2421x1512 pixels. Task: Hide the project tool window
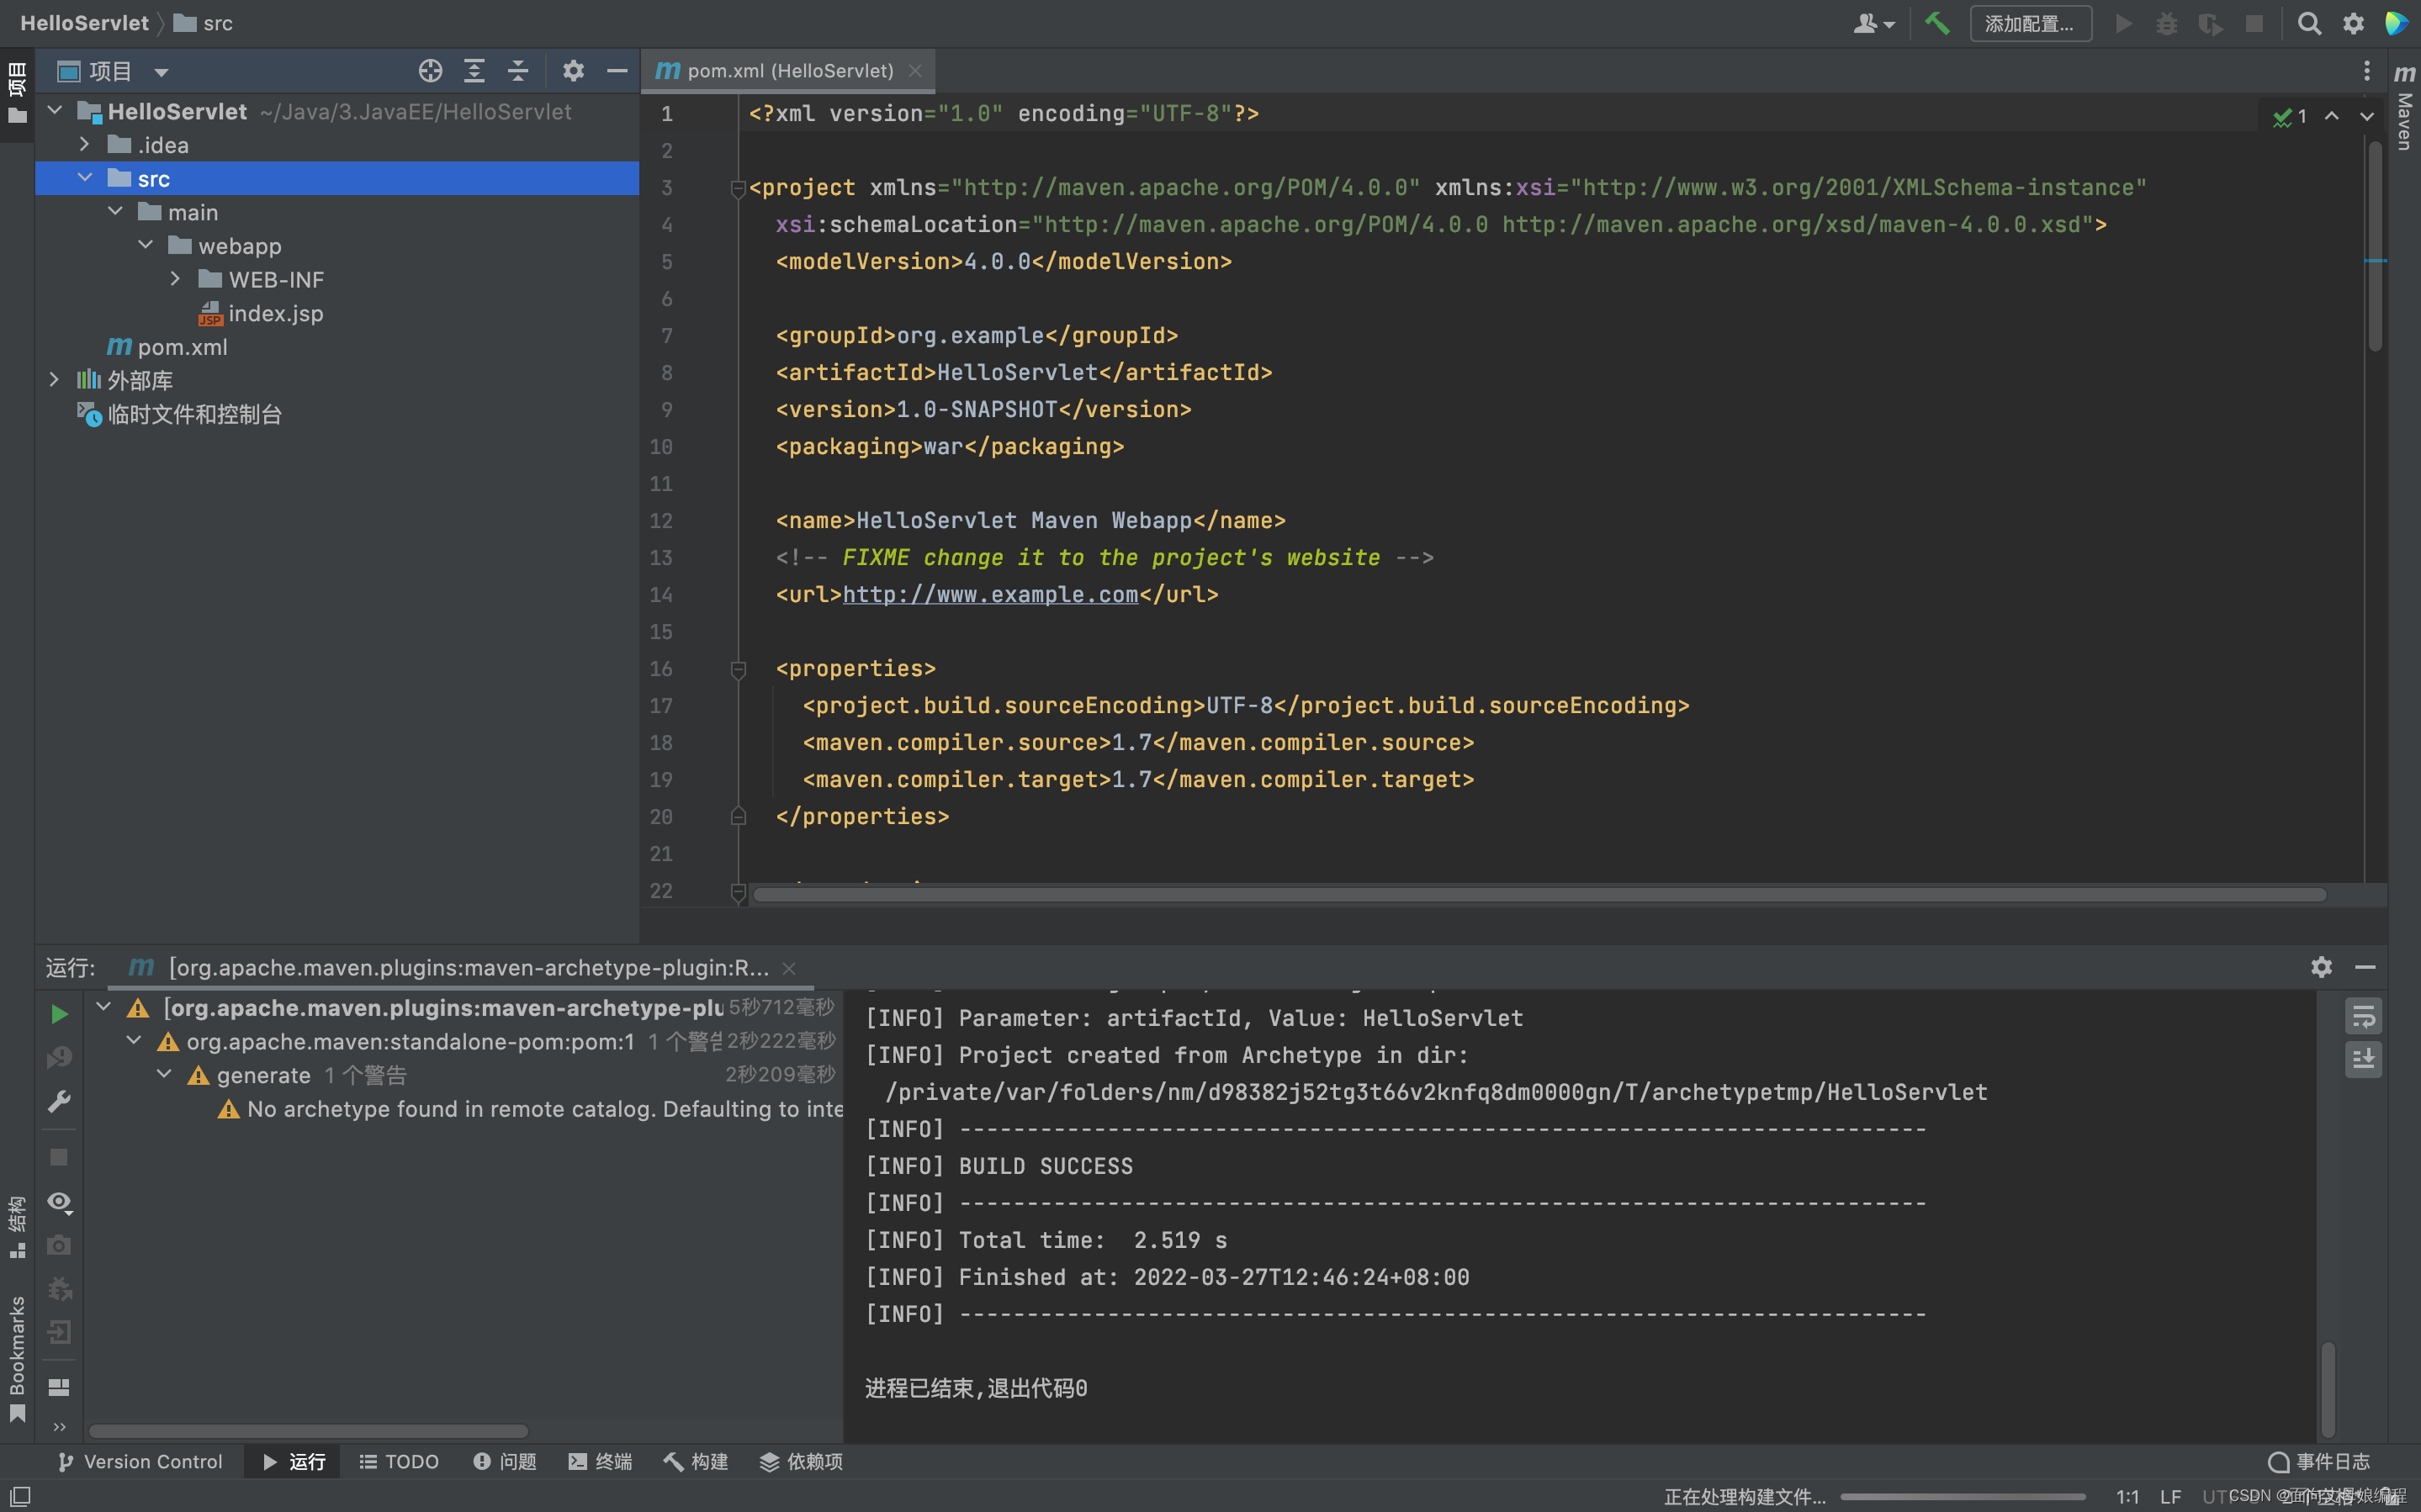click(x=617, y=71)
